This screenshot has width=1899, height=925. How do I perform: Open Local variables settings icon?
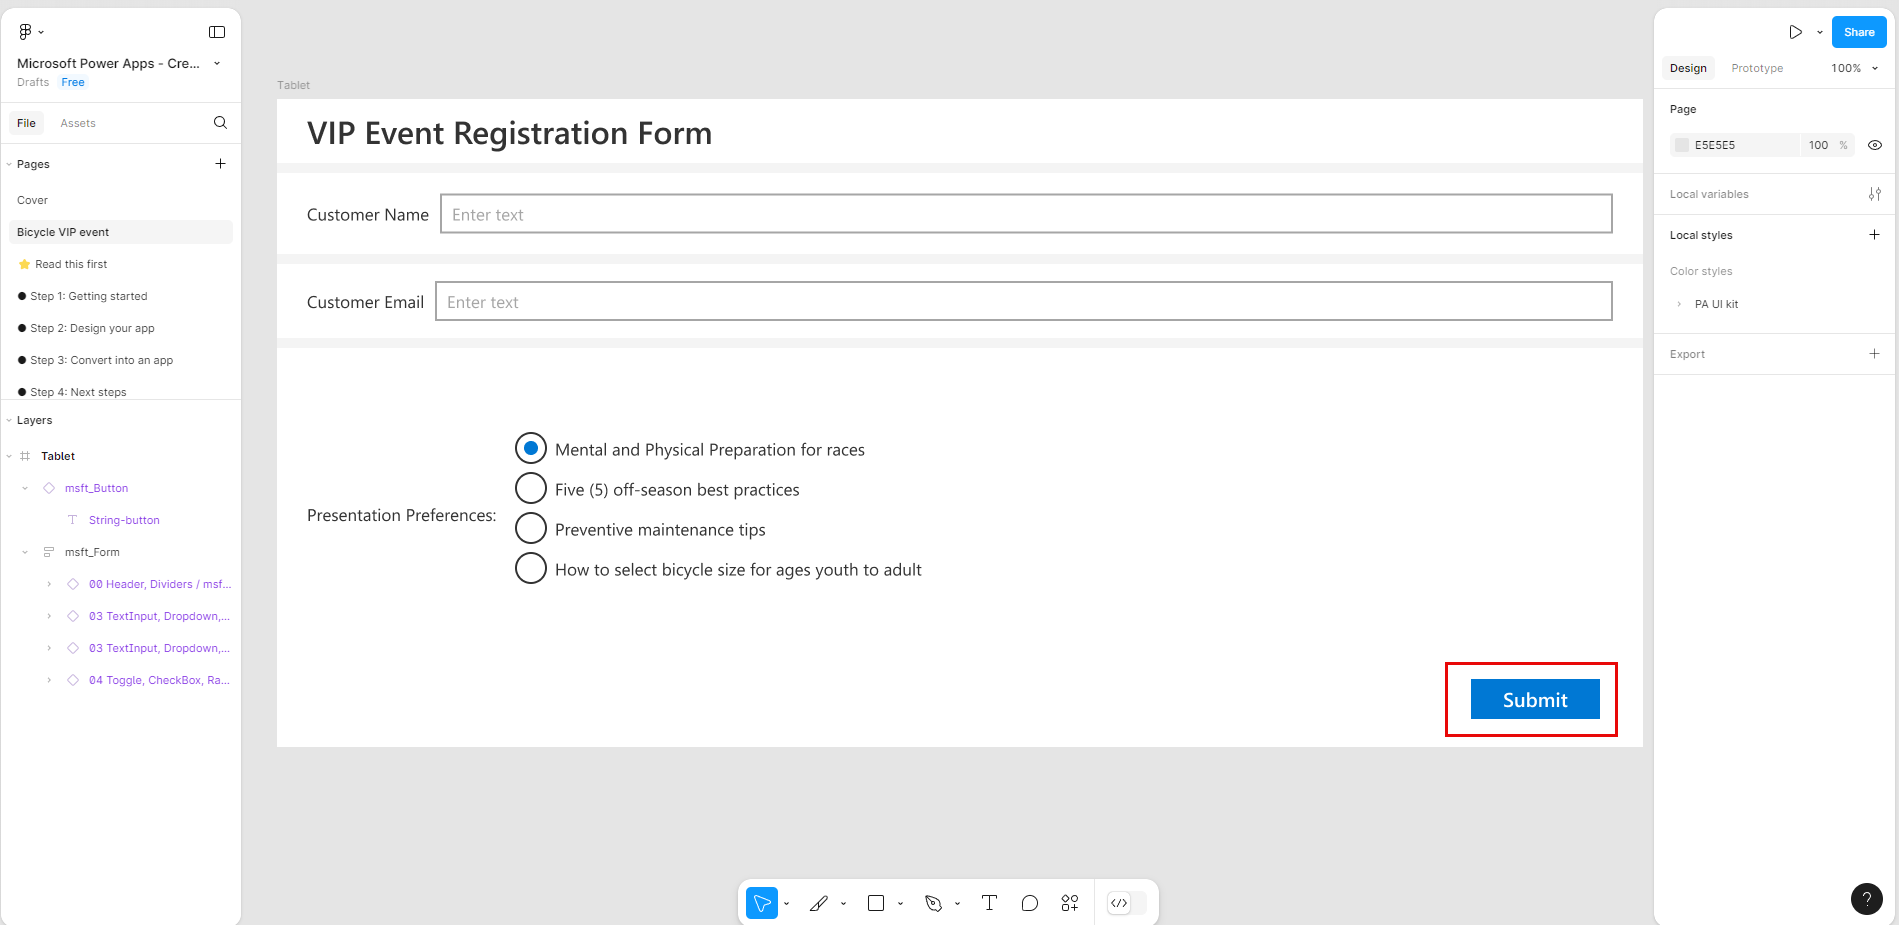(x=1875, y=194)
